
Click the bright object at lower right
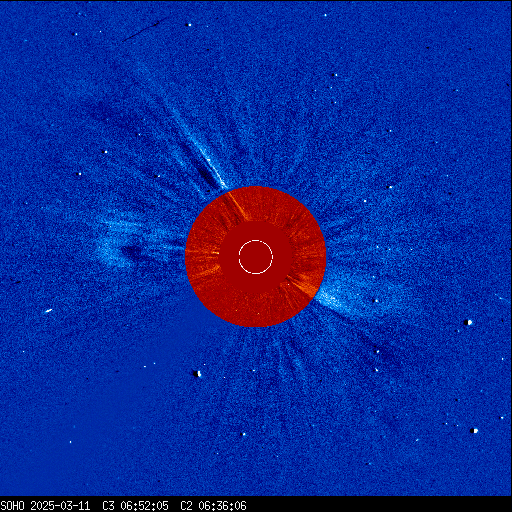(474, 431)
